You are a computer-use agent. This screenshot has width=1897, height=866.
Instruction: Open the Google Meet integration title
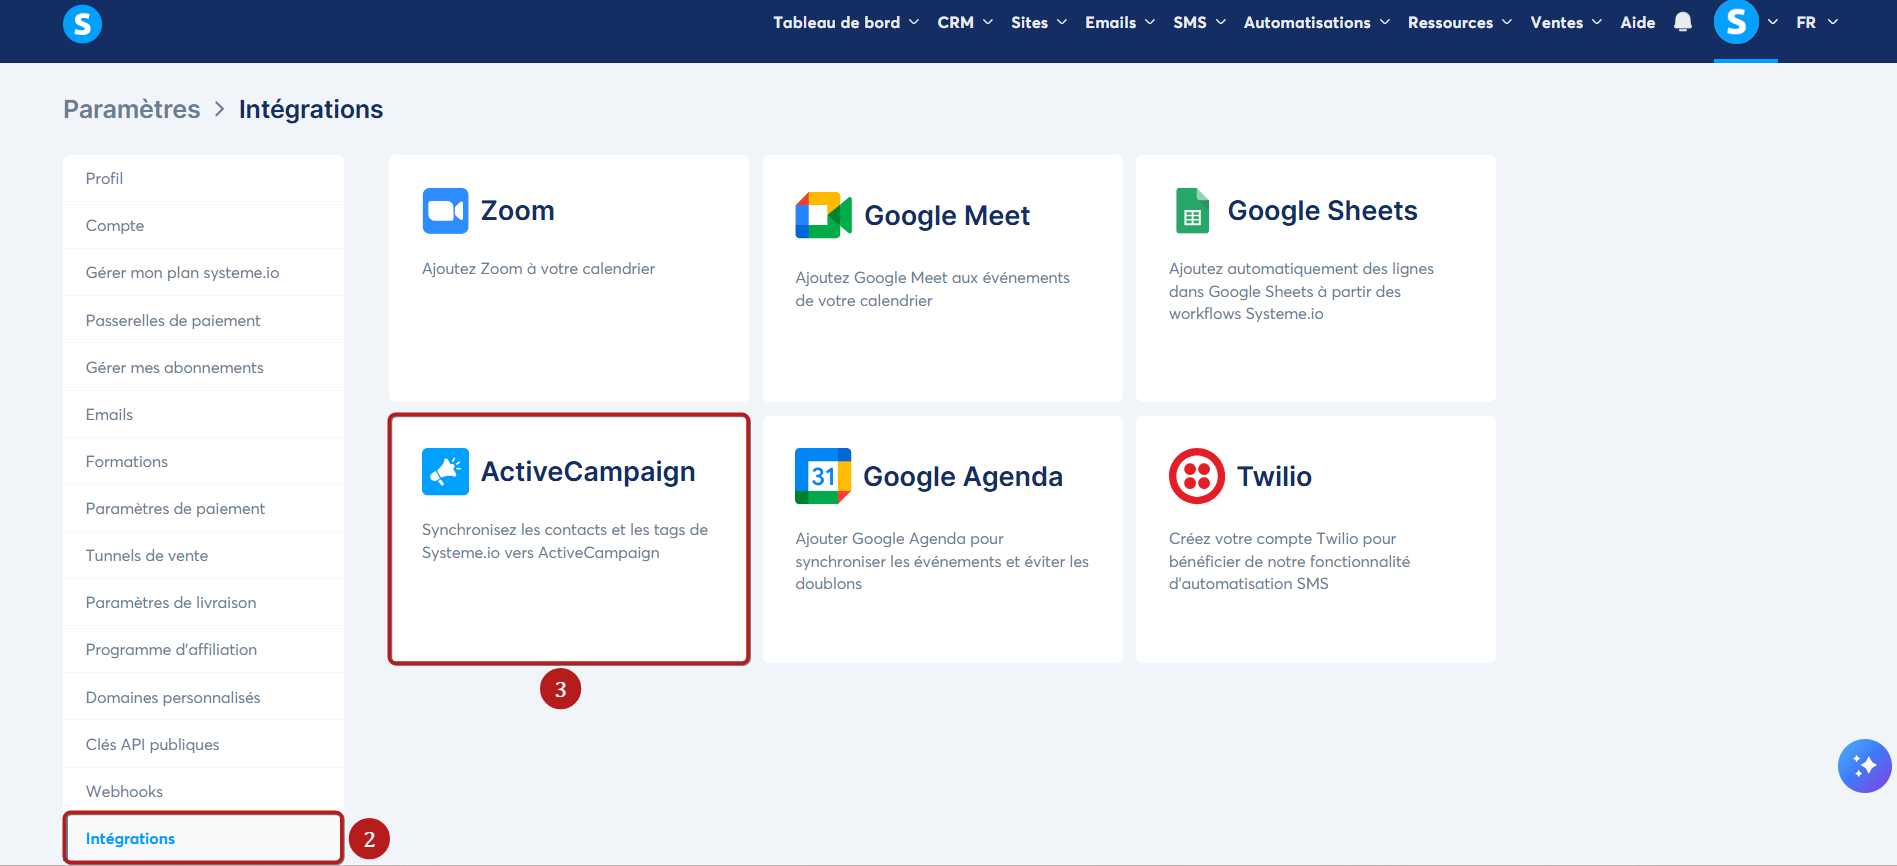pyautogui.click(x=947, y=215)
